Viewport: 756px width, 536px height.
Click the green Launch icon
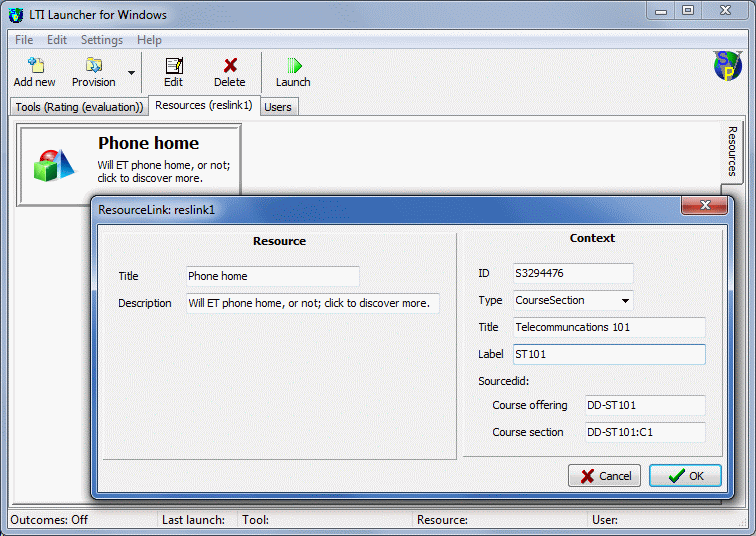point(294,66)
